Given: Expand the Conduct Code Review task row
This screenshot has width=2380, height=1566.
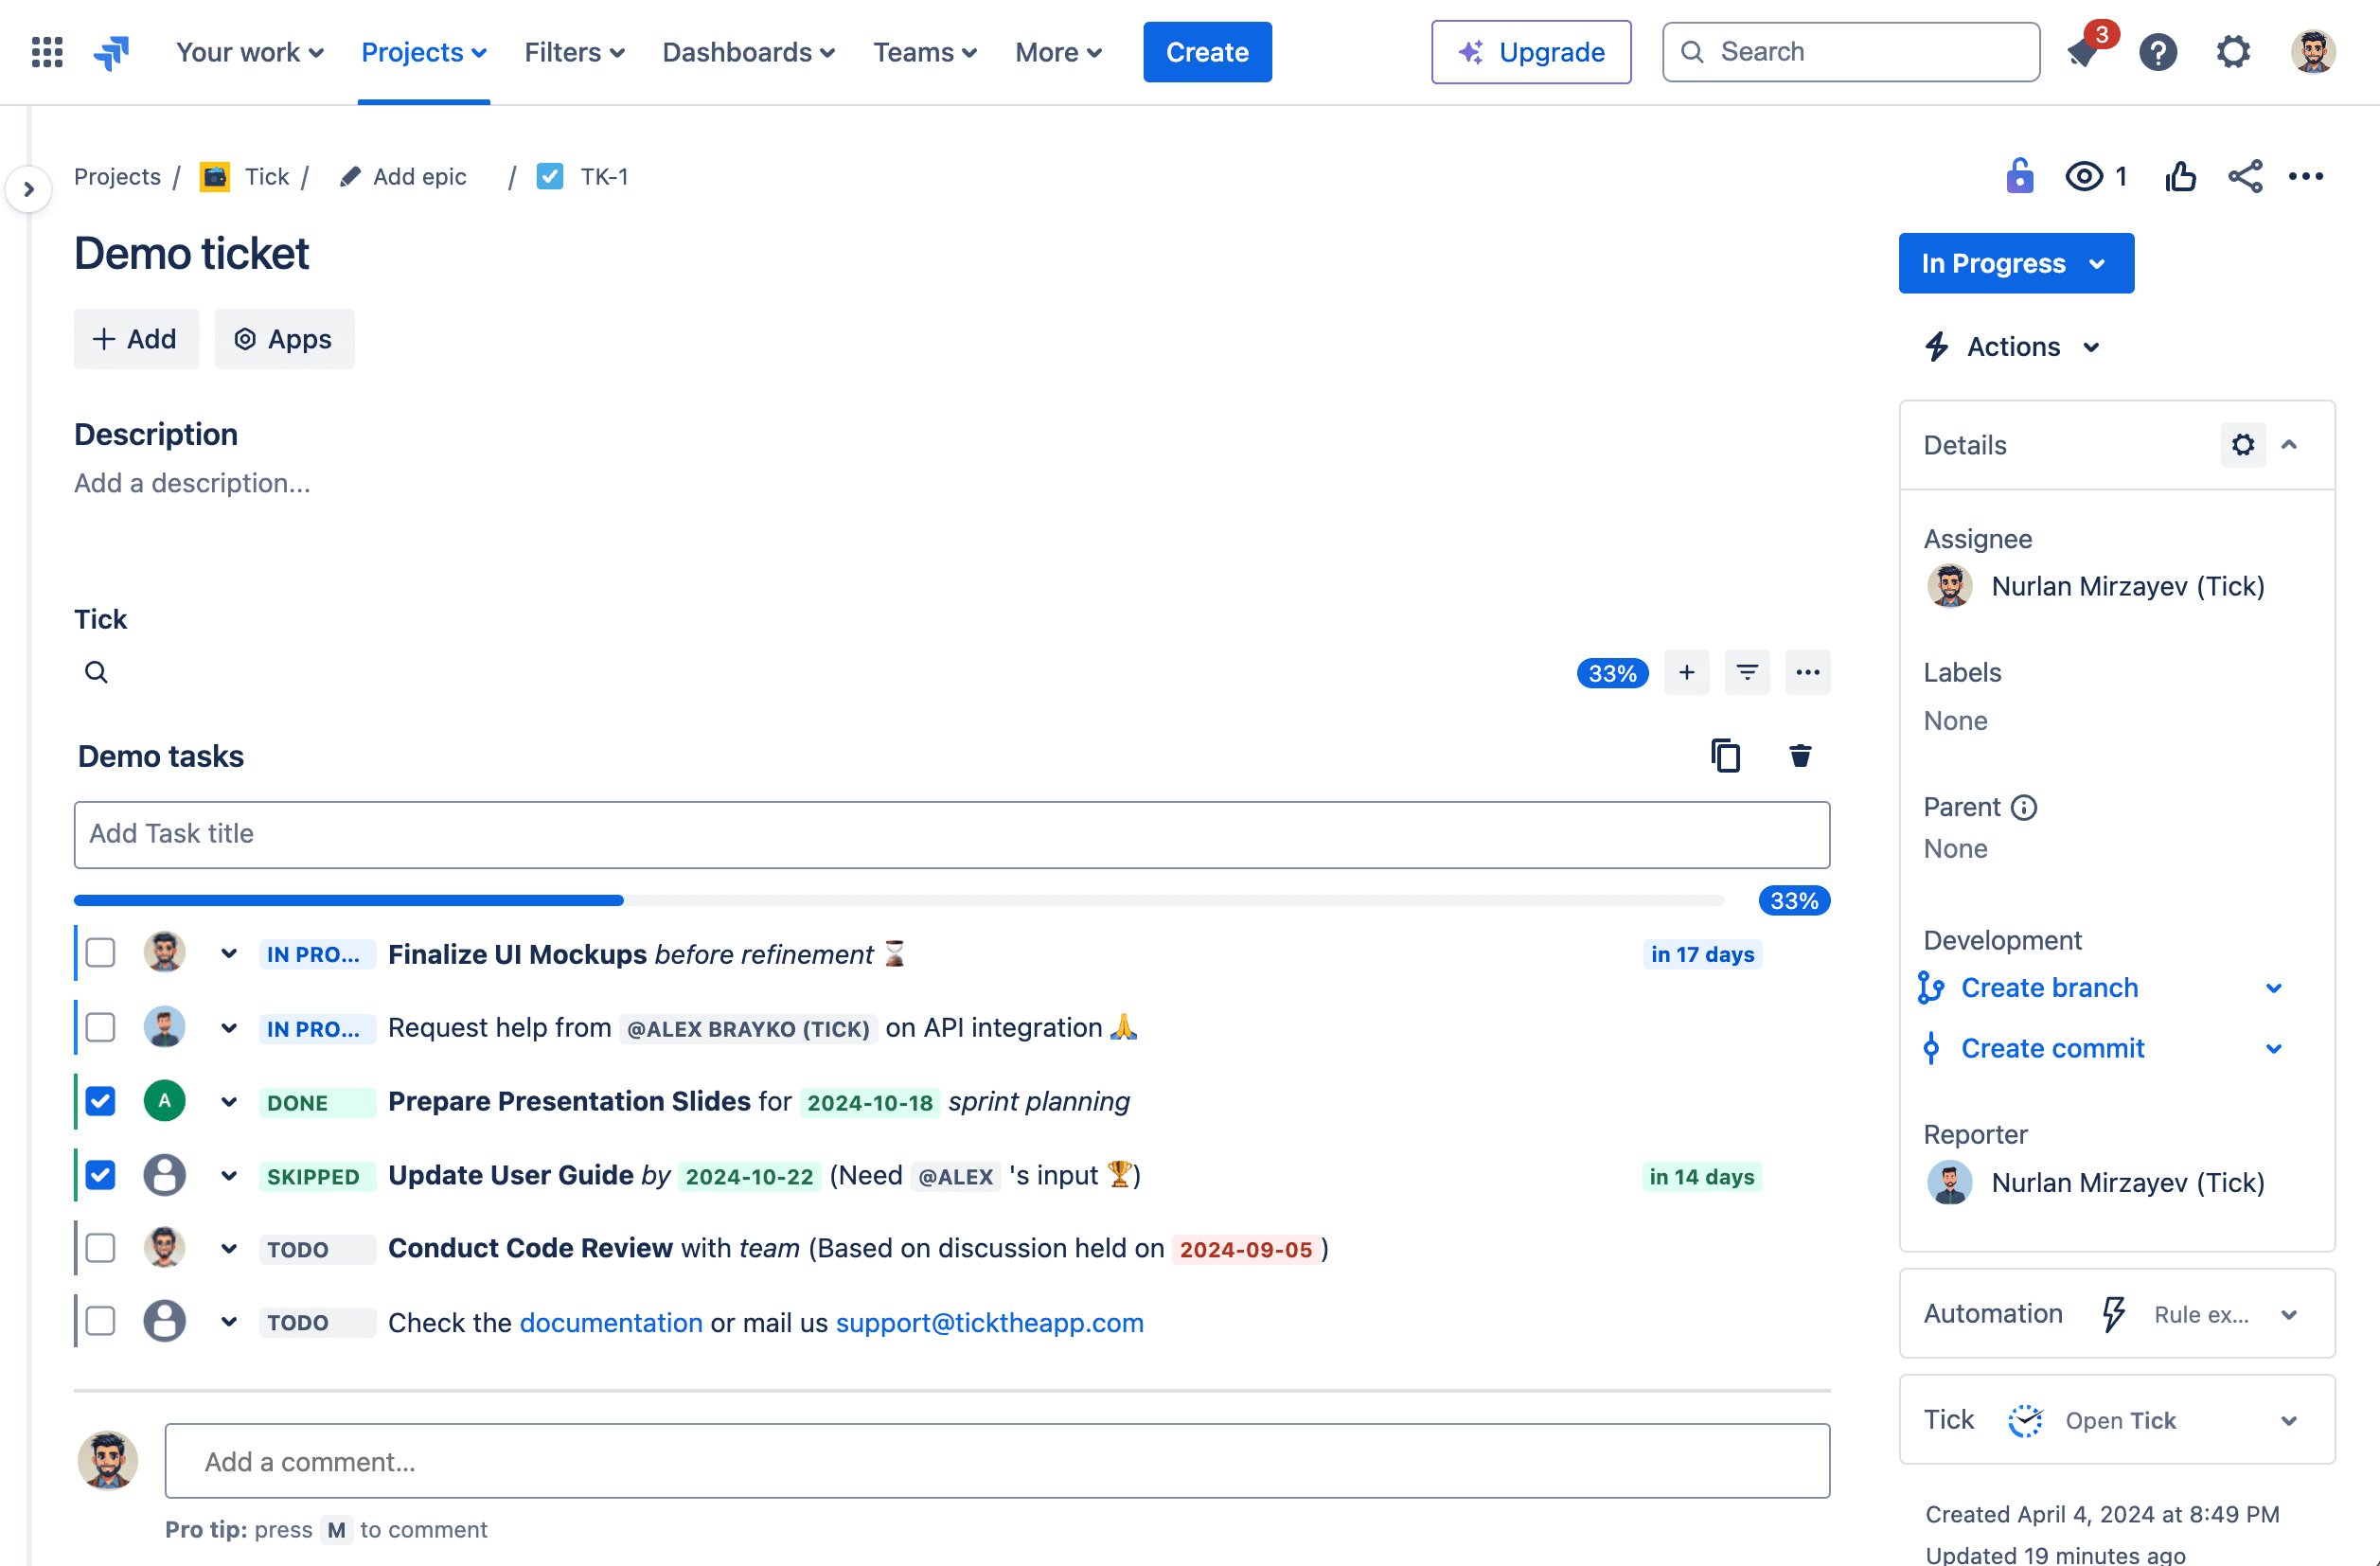Looking at the screenshot, I should (x=228, y=1248).
